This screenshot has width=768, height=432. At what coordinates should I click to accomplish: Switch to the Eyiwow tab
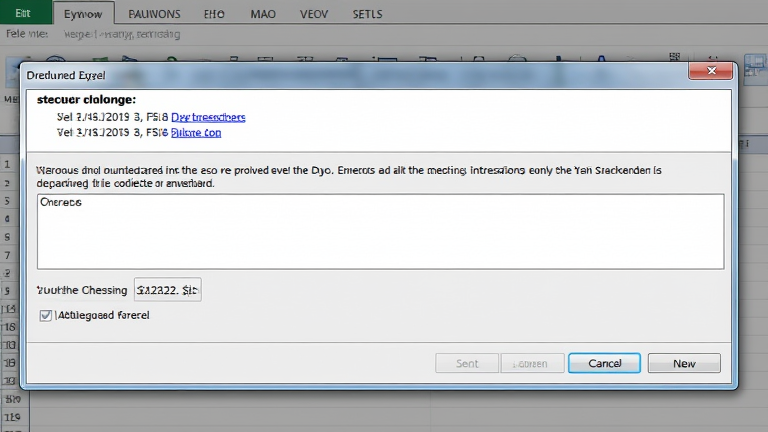83,14
